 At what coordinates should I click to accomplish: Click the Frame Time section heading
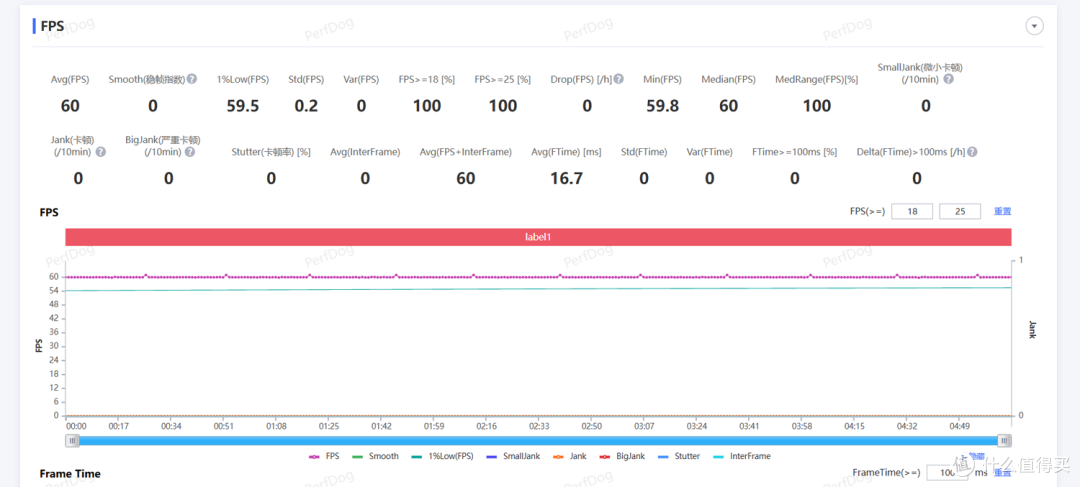[x=70, y=474]
